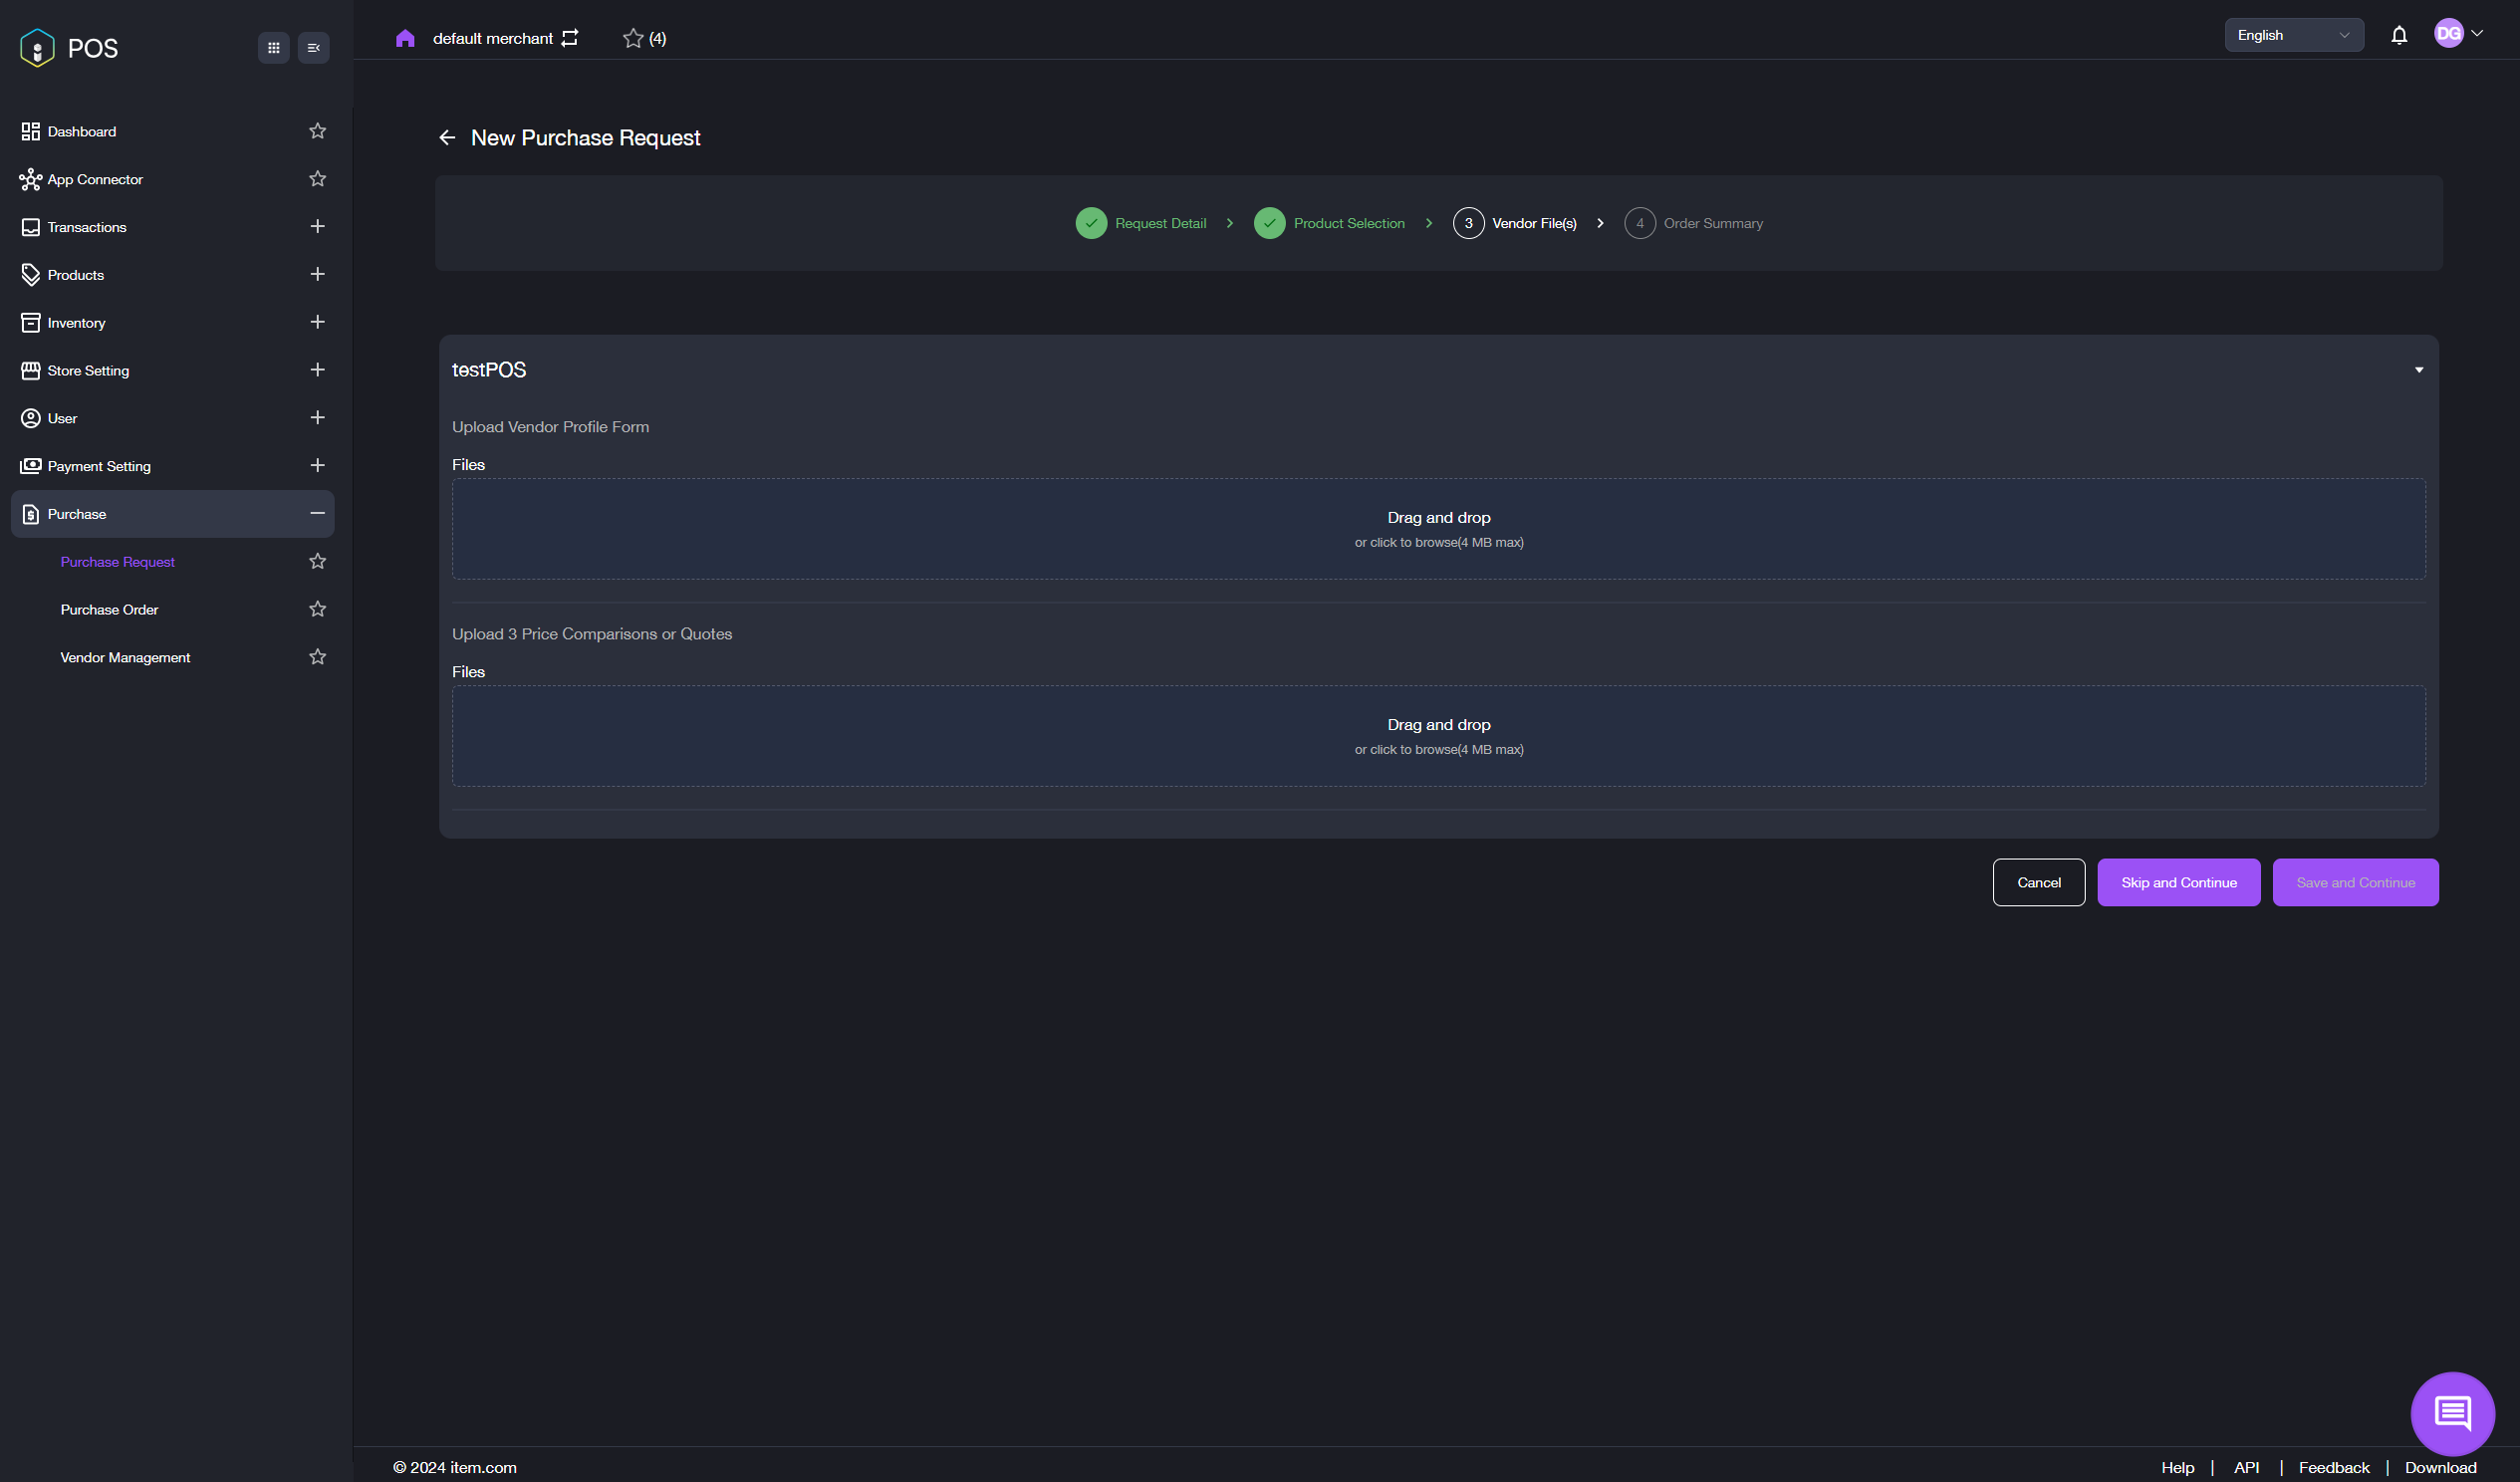Open the English language dropdown
2520x1482 pixels.
2293,35
